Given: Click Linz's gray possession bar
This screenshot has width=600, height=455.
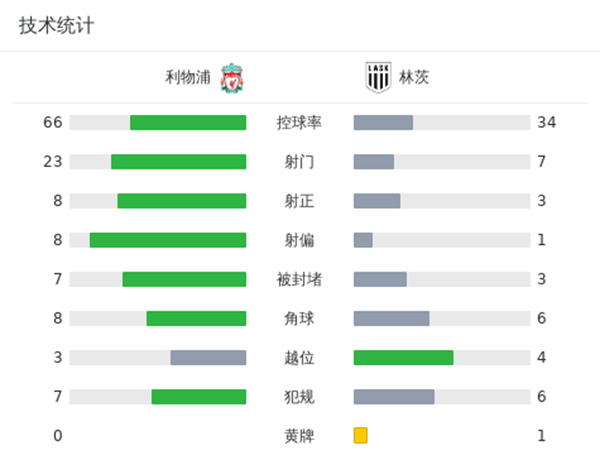Looking at the screenshot, I should click(x=383, y=123).
